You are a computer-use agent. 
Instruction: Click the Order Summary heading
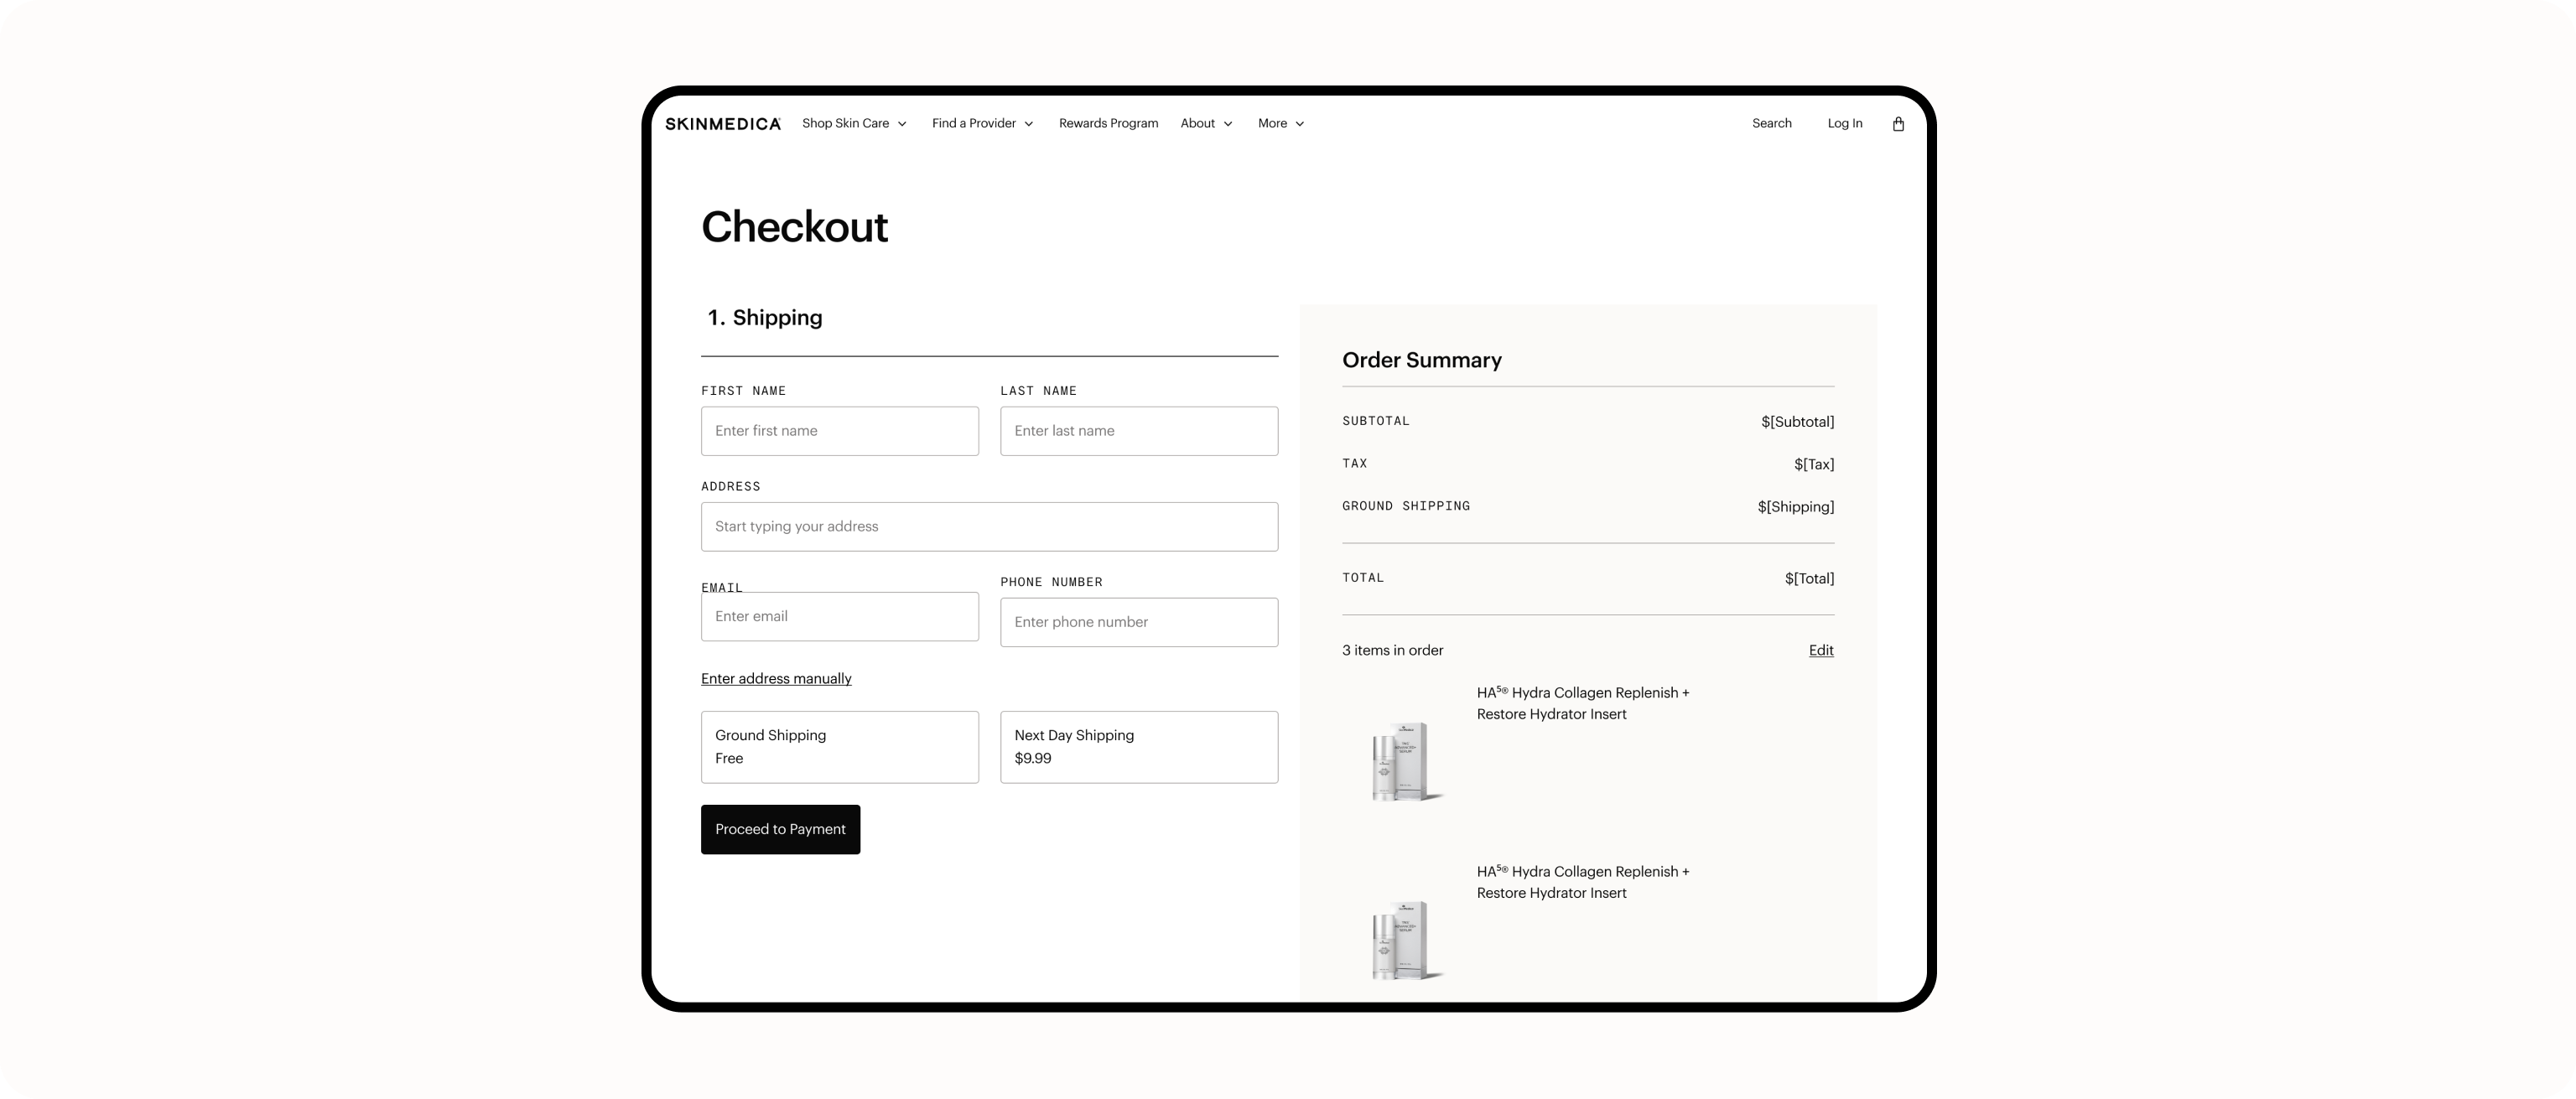click(1421, 360)
